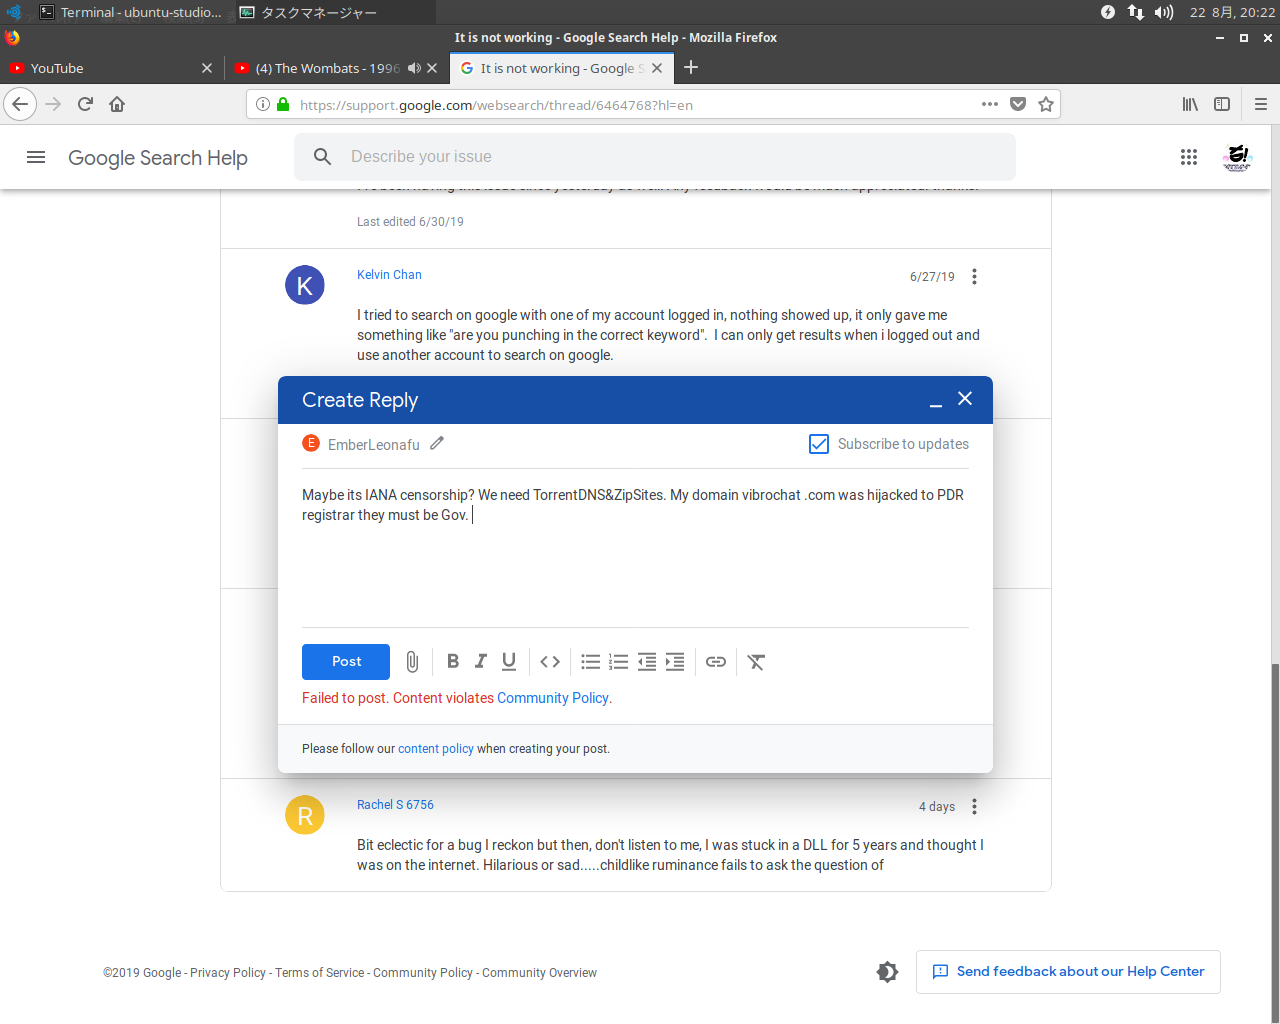Go to Firefox home page
The width and height of the screenshot is (1280, 1024).
(117, 104)
